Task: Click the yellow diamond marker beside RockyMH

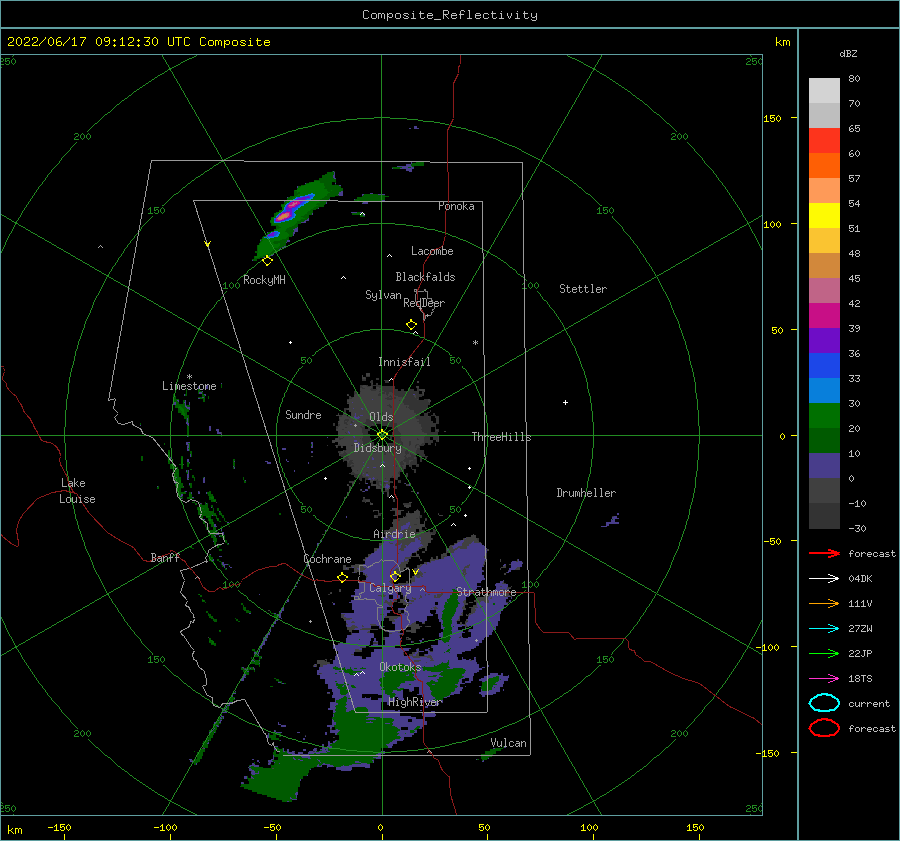Action: pos(267,261)
